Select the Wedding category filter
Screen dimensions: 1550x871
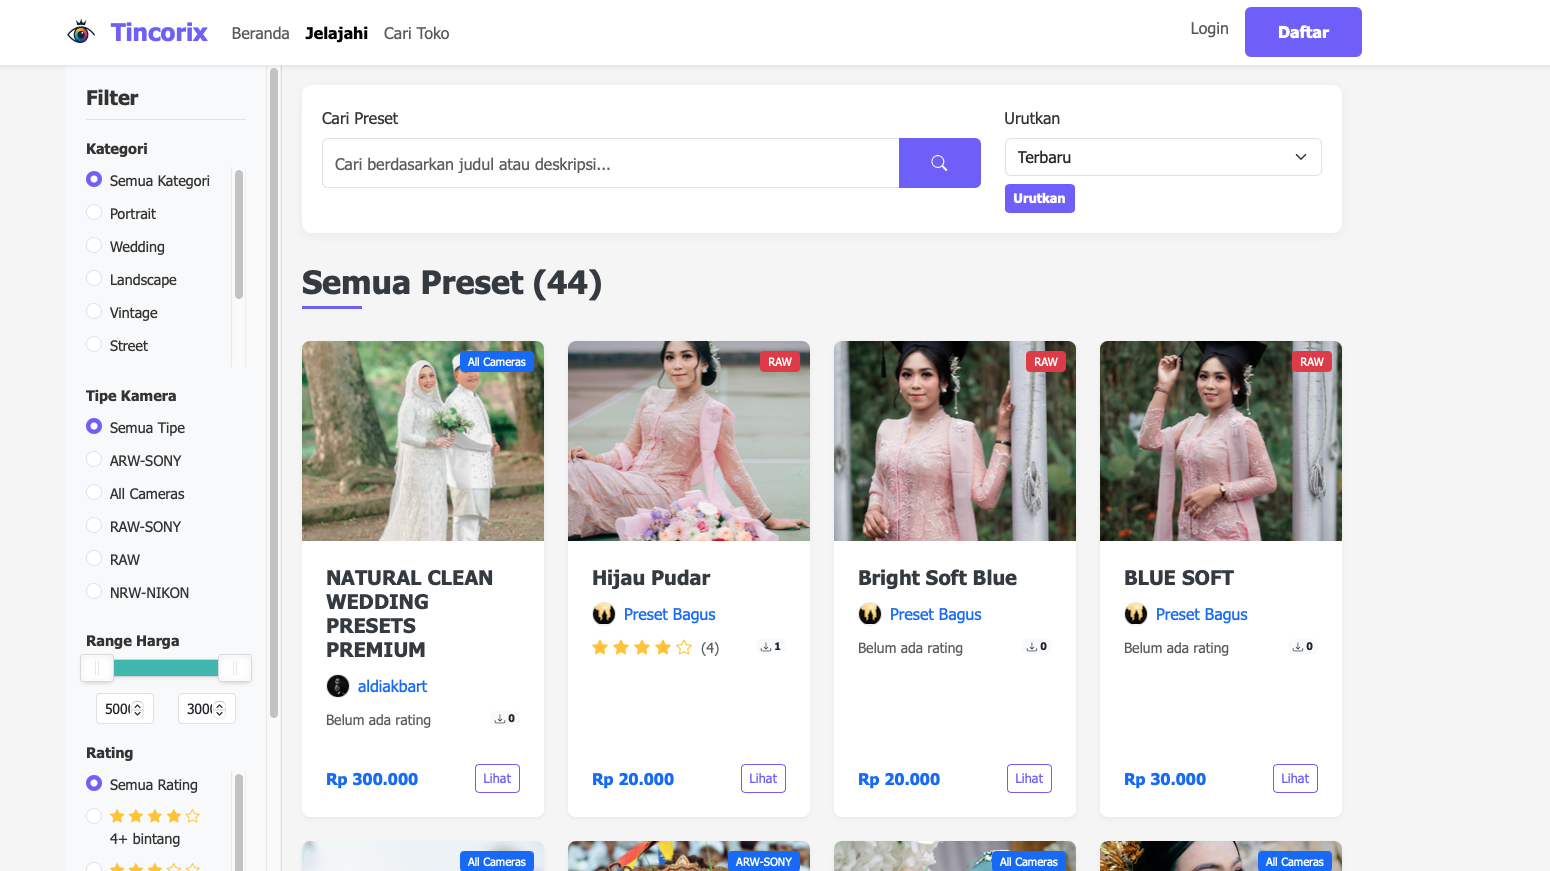[94, 246]
